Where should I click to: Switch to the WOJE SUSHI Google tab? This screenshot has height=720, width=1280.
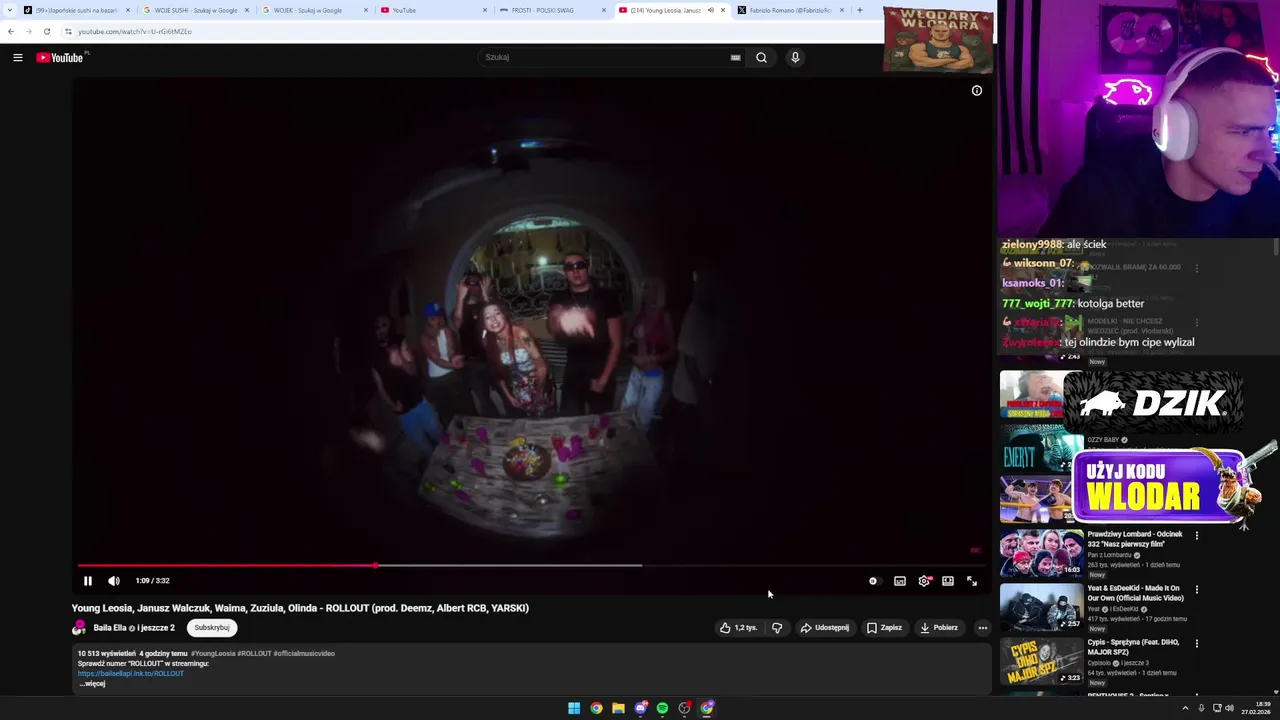196,10
